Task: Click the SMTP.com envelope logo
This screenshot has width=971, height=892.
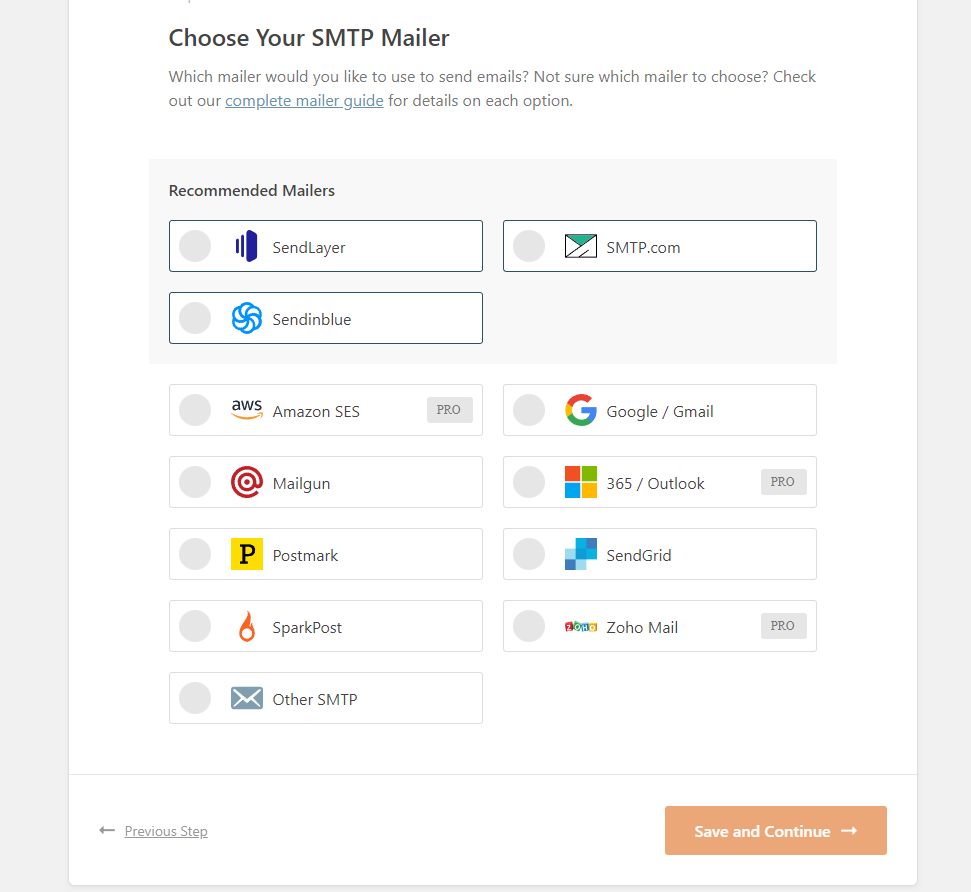Action: pyautogui.click(x=581, y=246)
